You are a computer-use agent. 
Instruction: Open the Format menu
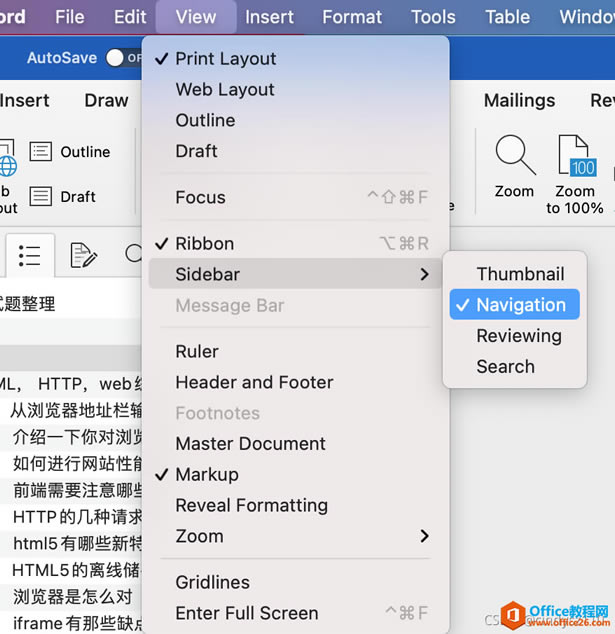tap(352, 17)
